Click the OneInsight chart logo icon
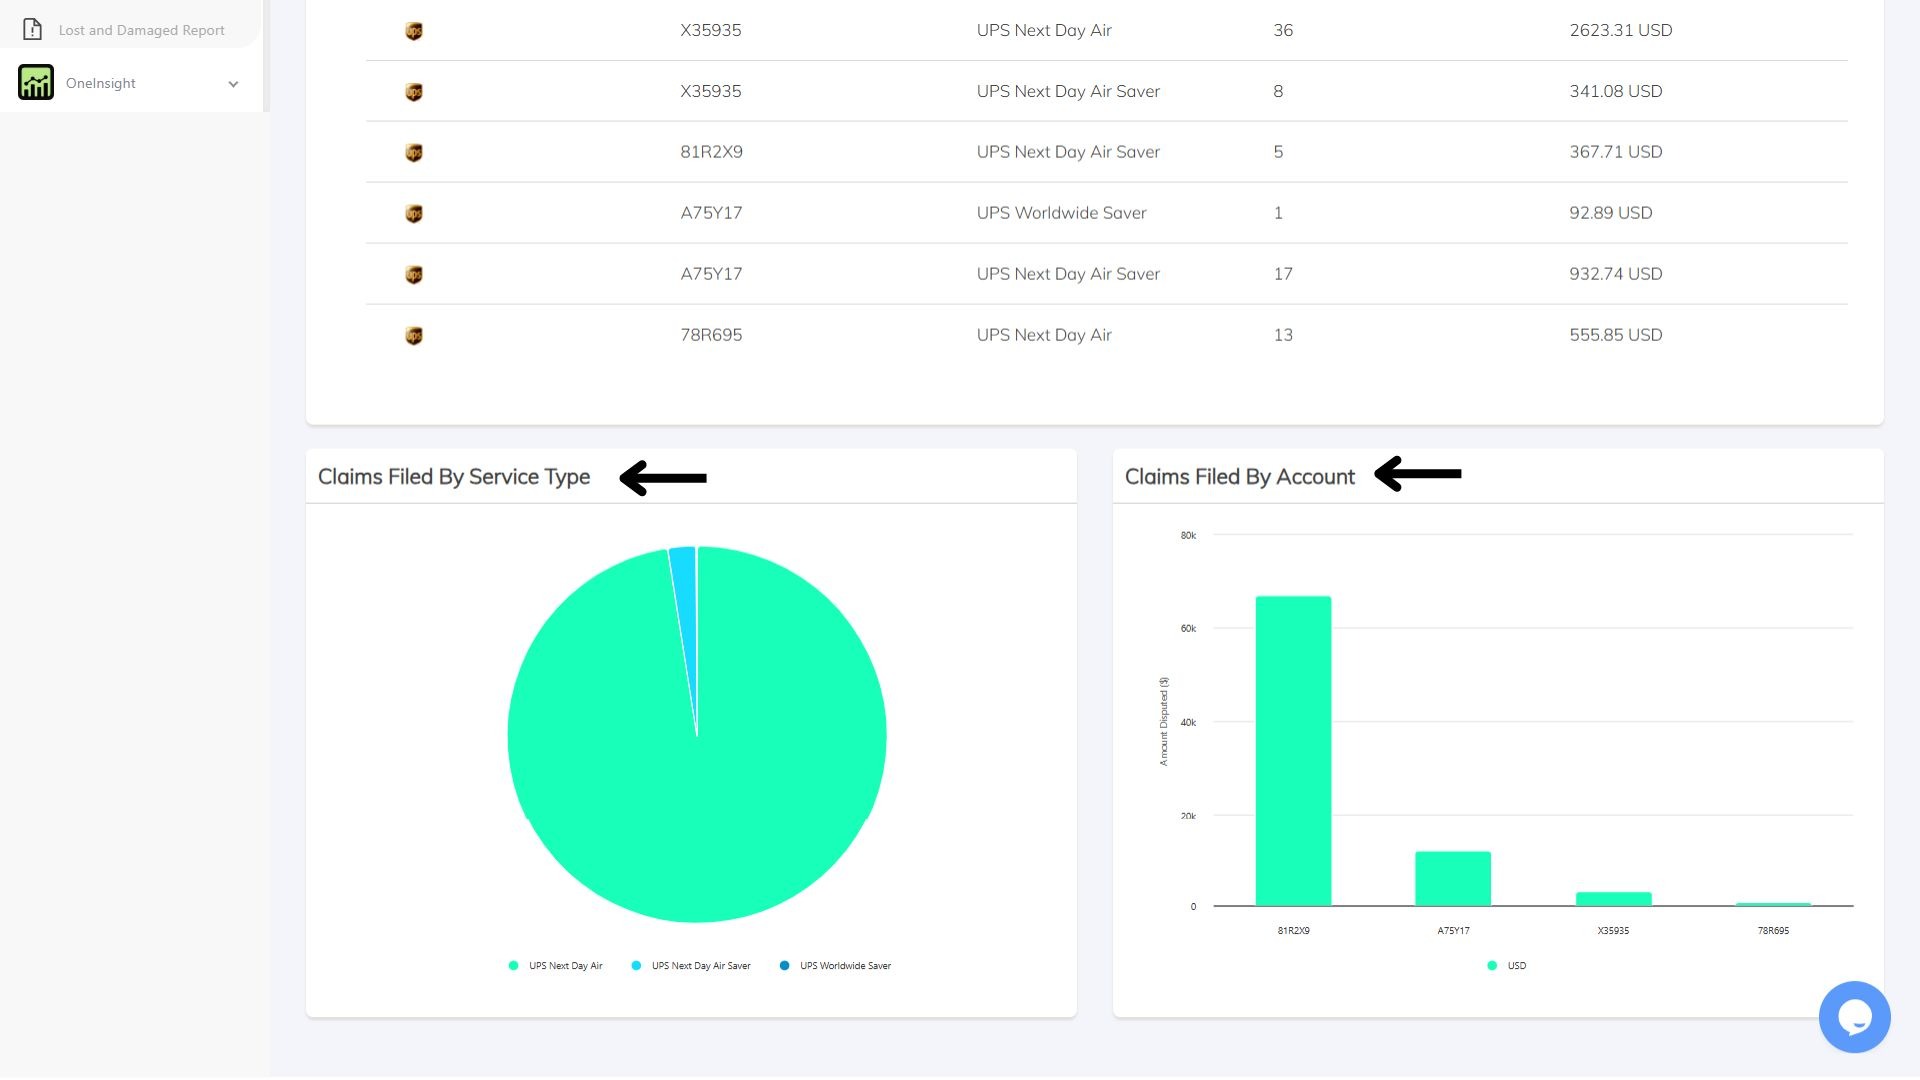Screen dimensions: 1920x1080 tap(36, 83)
